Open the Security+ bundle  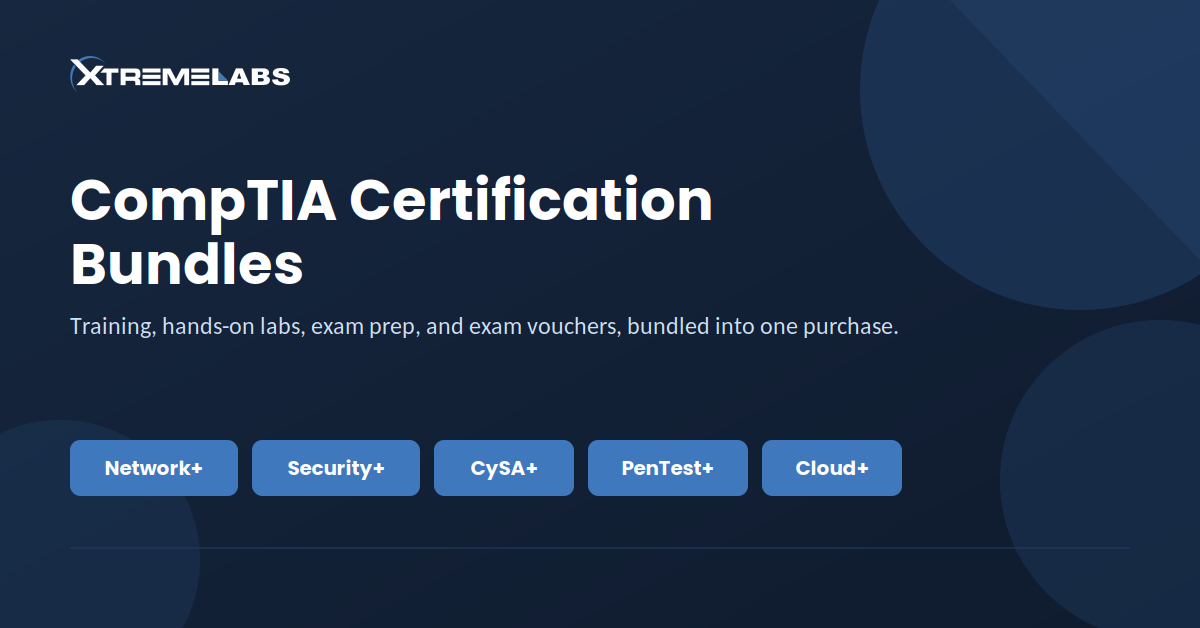pyautogui.click(x=336, y=468)
